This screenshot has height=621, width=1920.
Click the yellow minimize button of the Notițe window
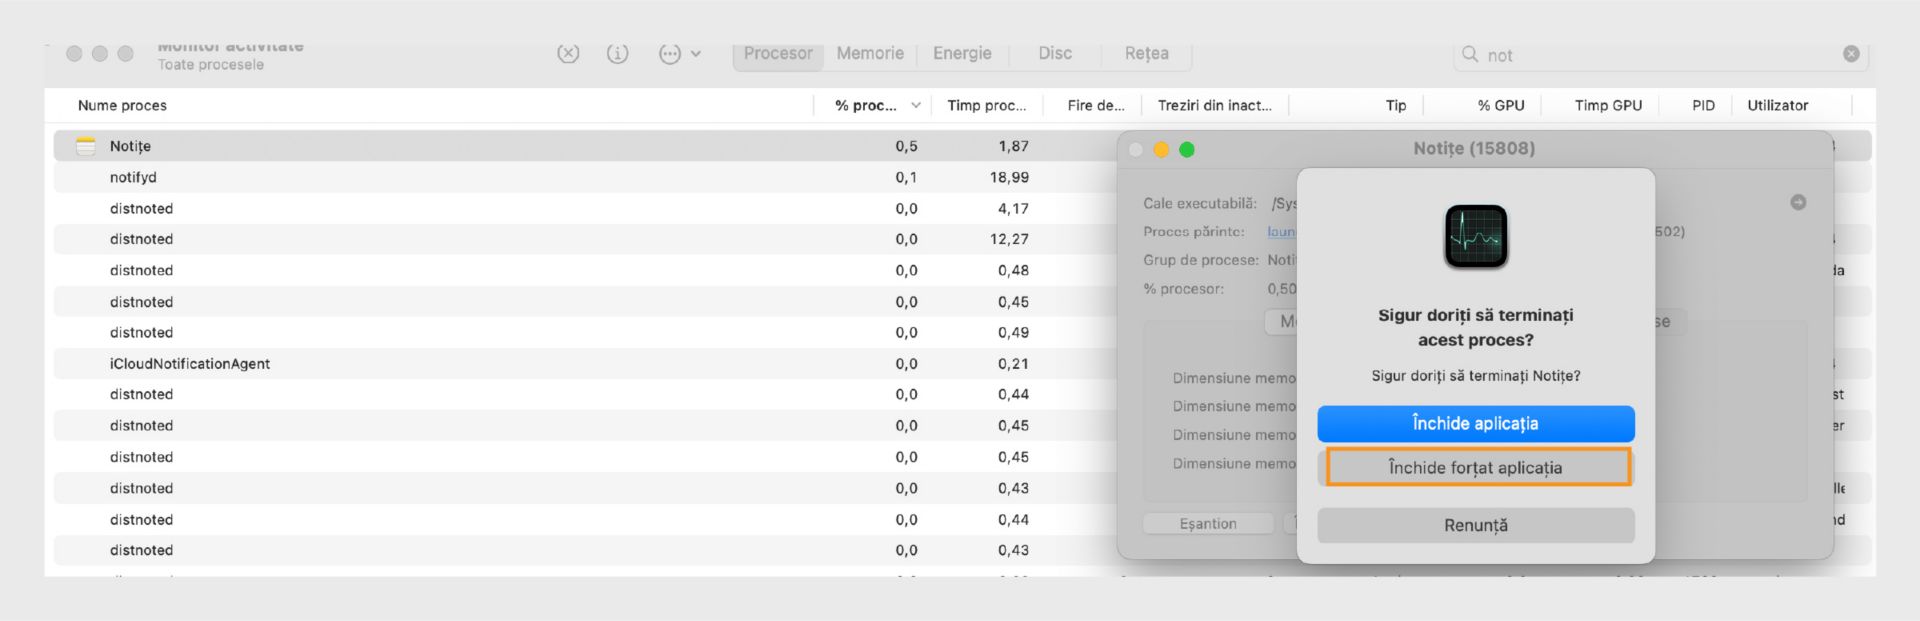click(1161, 149)
